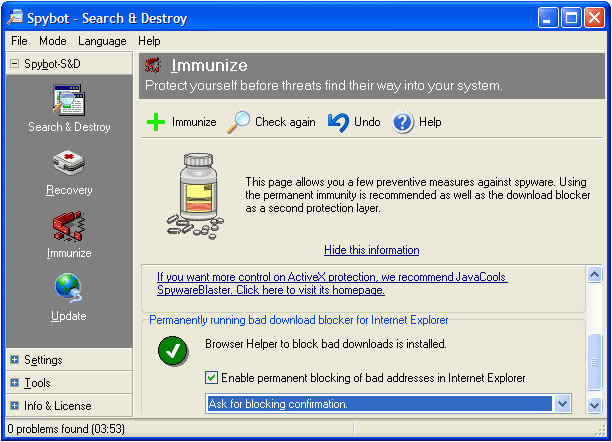Click 'Browser Helper to block bad downloads is installed.'

[x=326, y=344]
